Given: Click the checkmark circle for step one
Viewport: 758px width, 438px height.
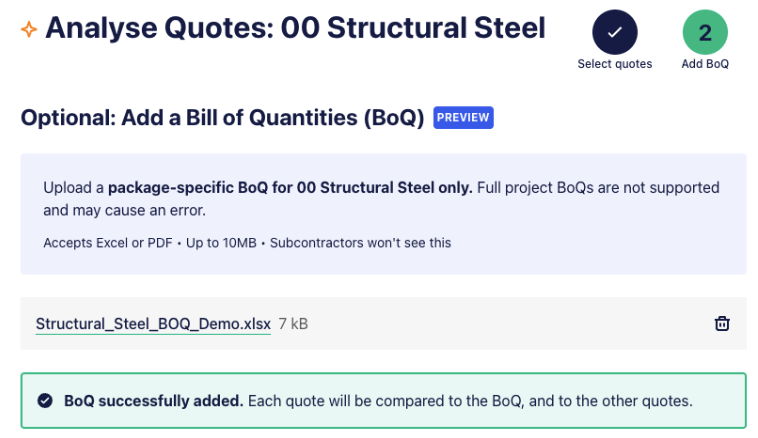Looking at the screenshot, I should pos(615,32).
